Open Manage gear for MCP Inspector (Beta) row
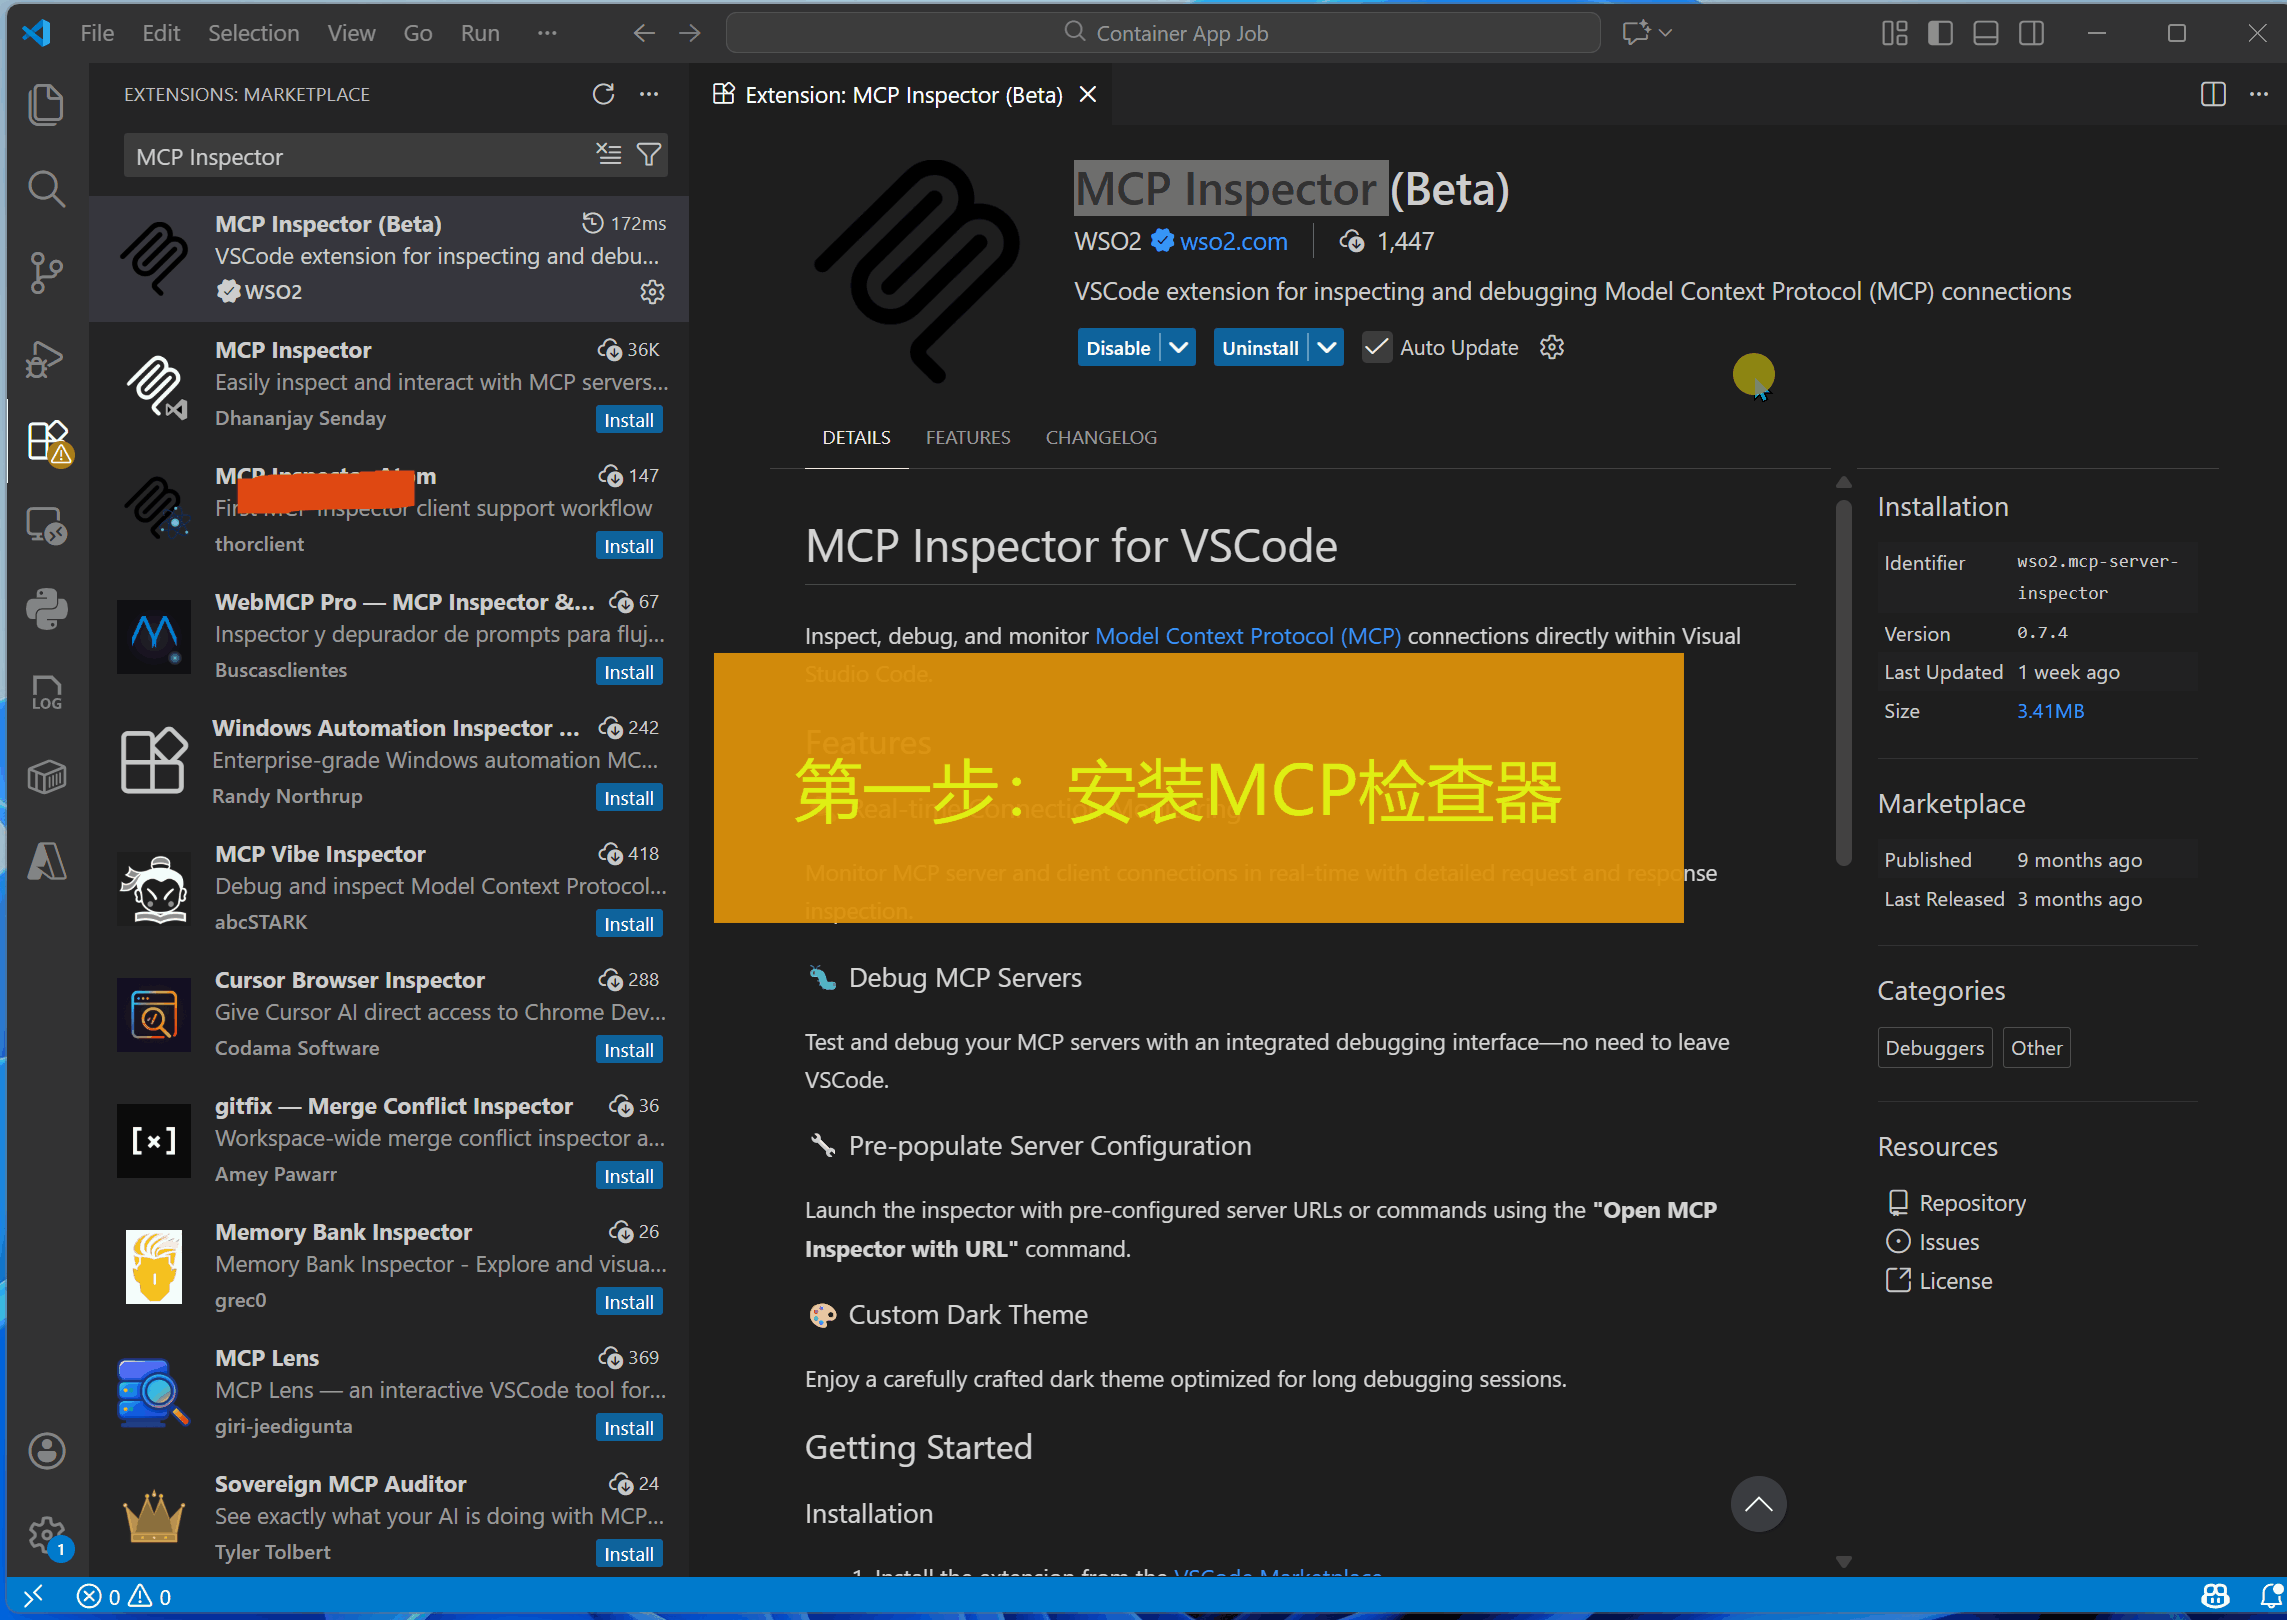This screenshot has height=1620, width=2287. tap(652, 292)
